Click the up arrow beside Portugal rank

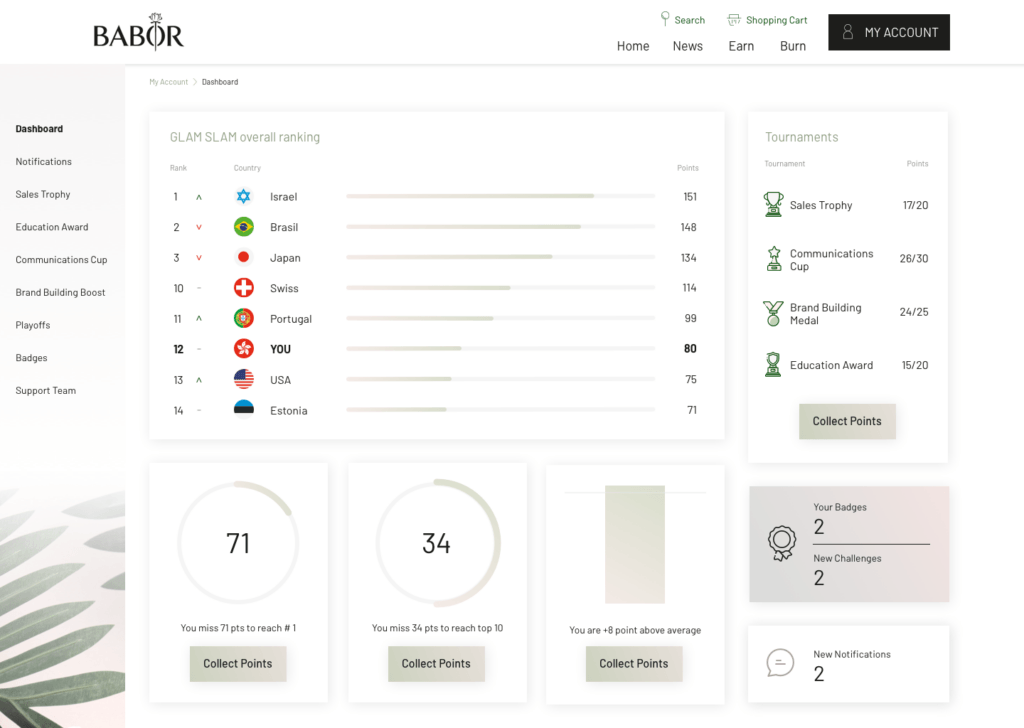(199, 319)
